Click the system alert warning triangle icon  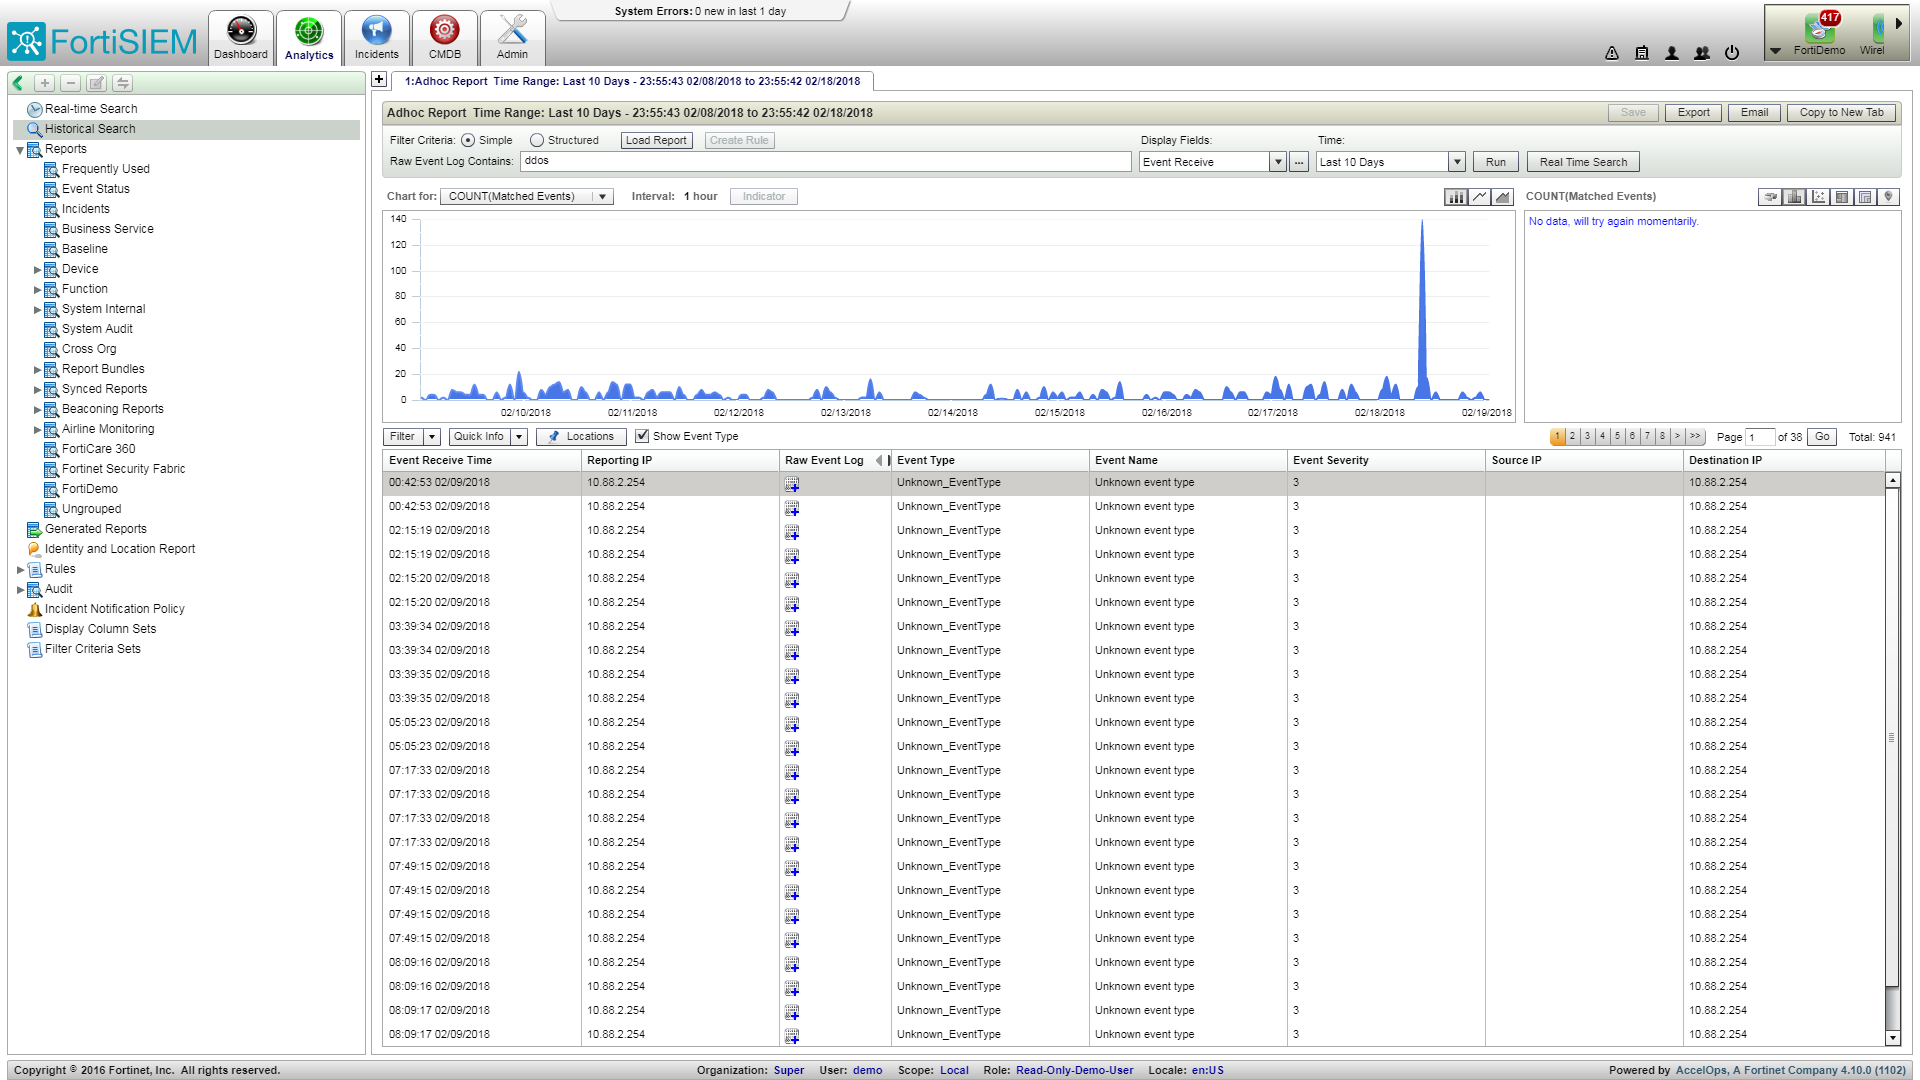pyautogui.click(x=1612, y=53)
